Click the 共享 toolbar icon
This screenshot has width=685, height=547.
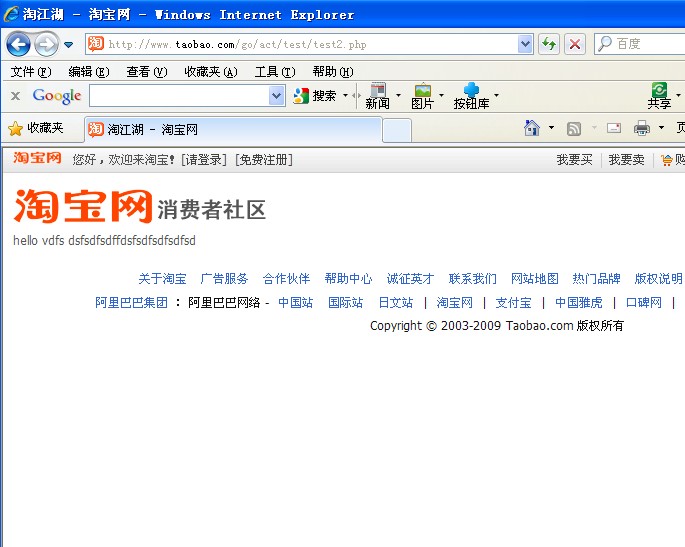659,96
